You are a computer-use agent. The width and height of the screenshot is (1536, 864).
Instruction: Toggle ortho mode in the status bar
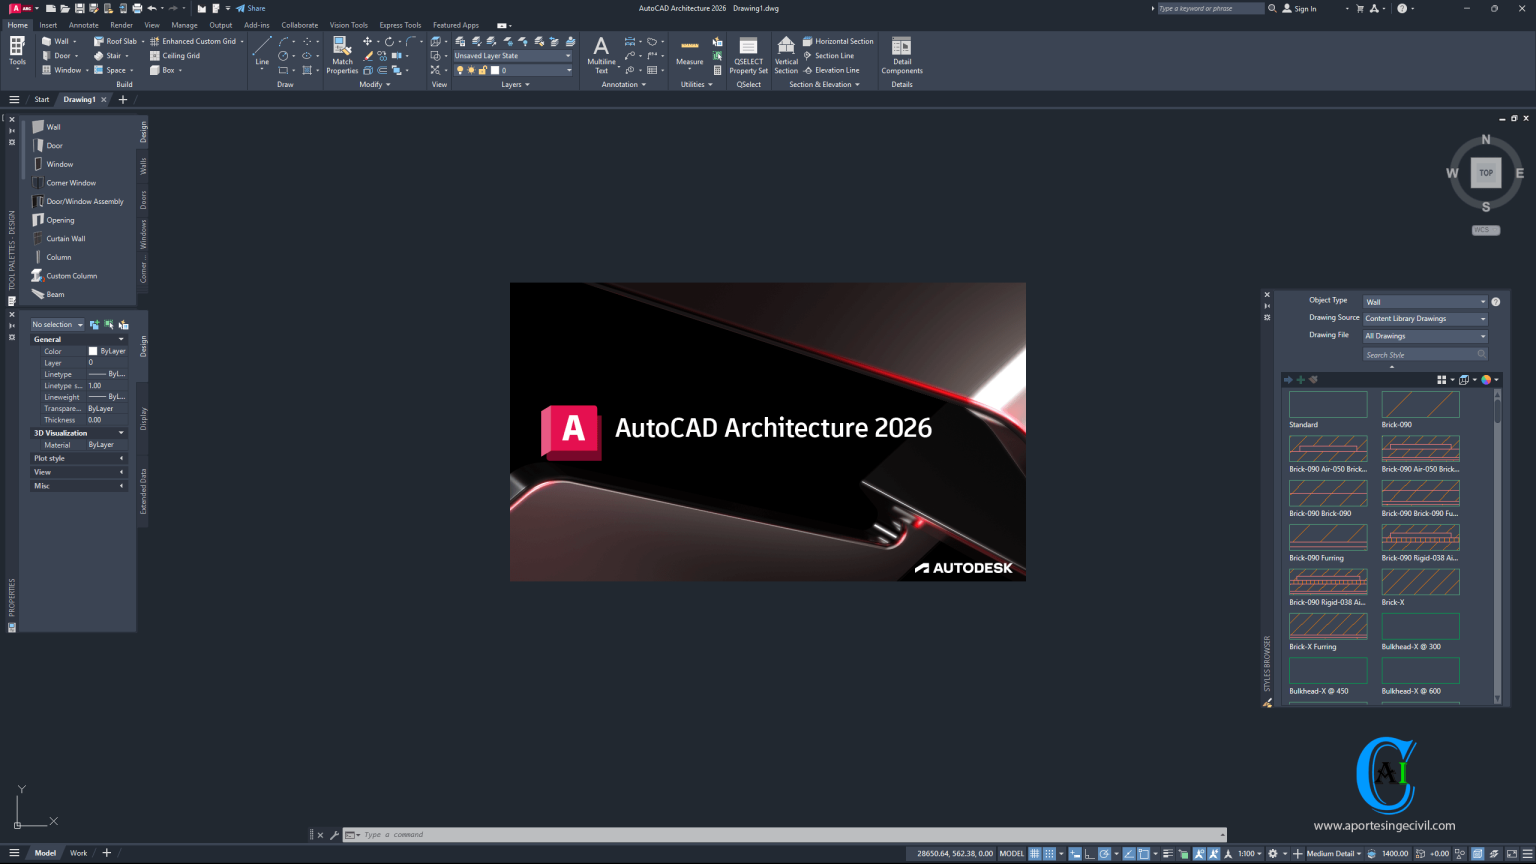tap(1089, 853)
